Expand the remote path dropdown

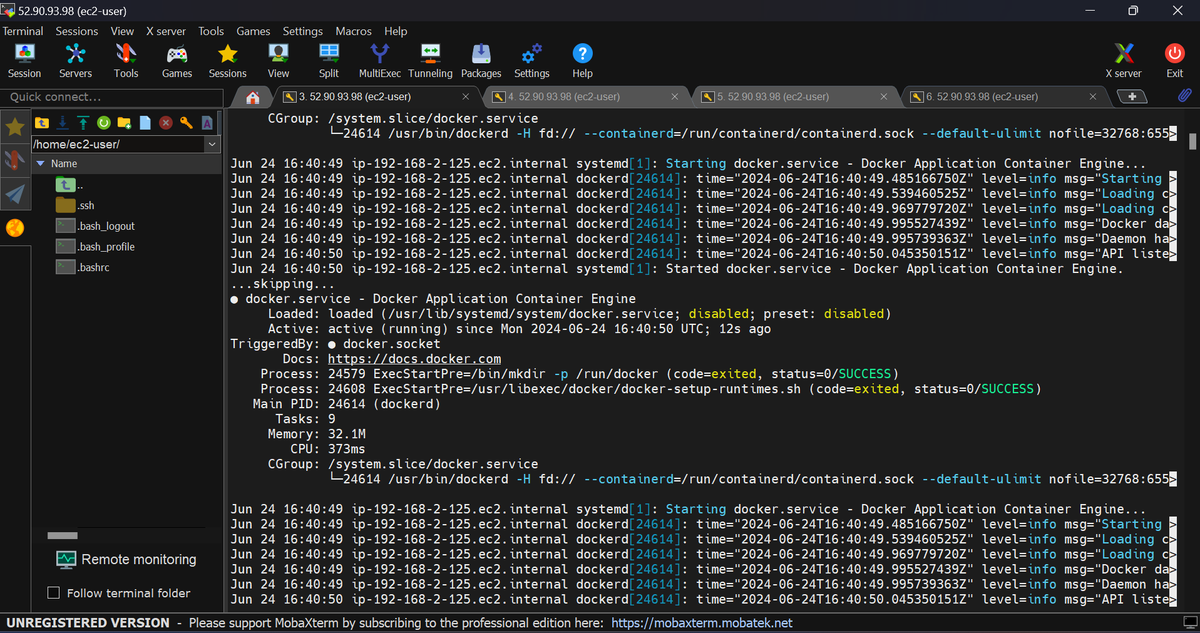coord(211,144)
